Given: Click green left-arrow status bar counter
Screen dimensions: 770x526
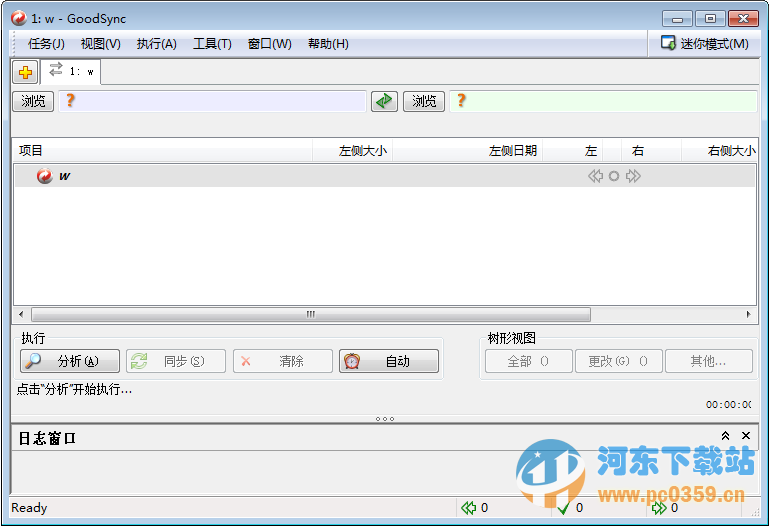Looking at the screenshot, I should click(474, 508).
